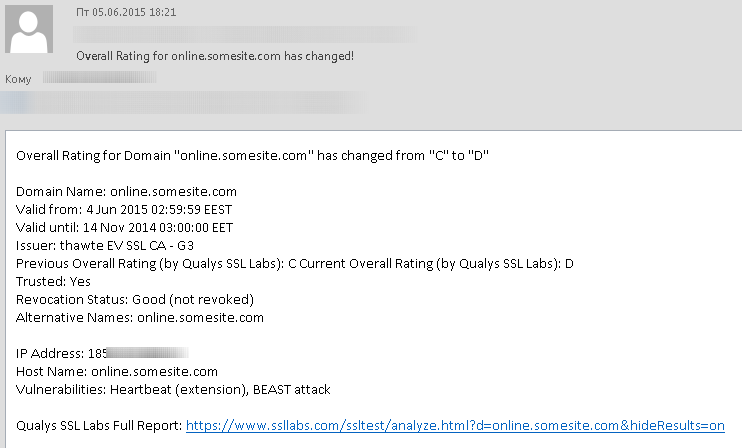742x448 pixels.
Task: Click the rating changed from "C" to "D" line
Action: click(x=252, y=155)
